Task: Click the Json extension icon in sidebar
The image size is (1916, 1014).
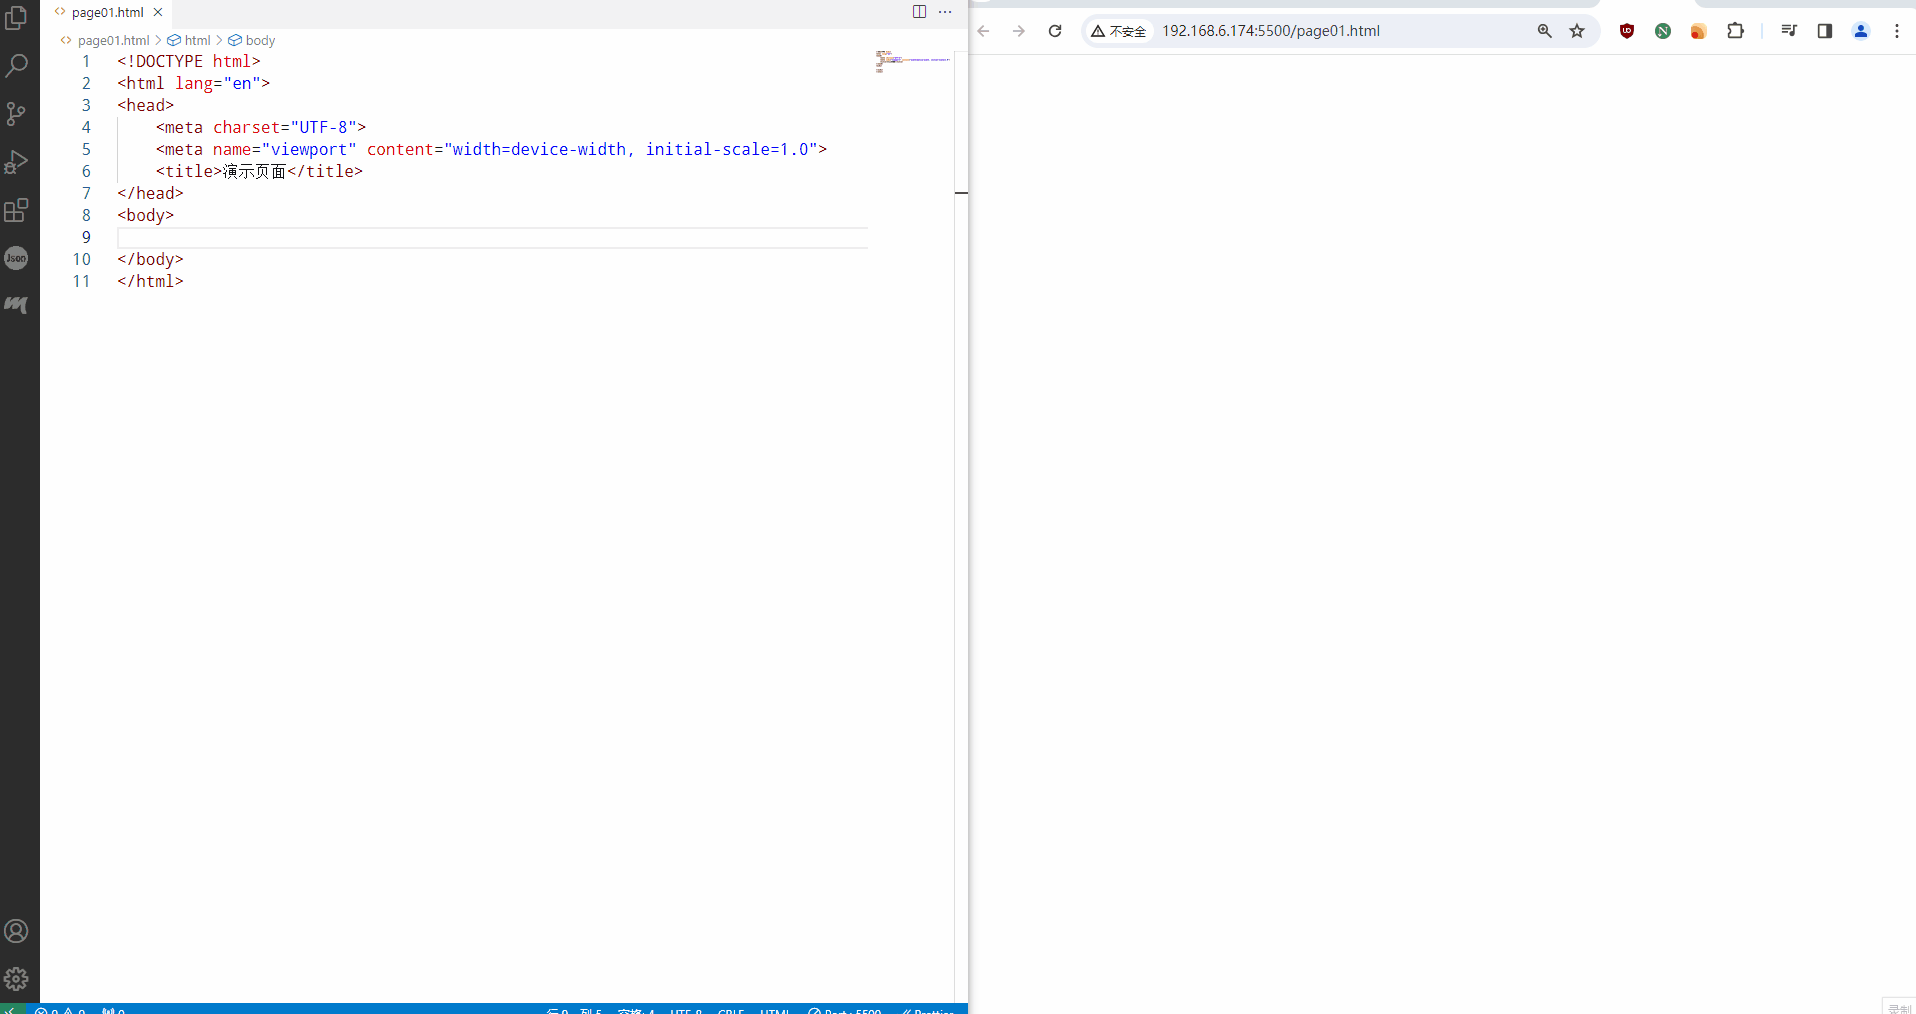Action: [17, 258]
